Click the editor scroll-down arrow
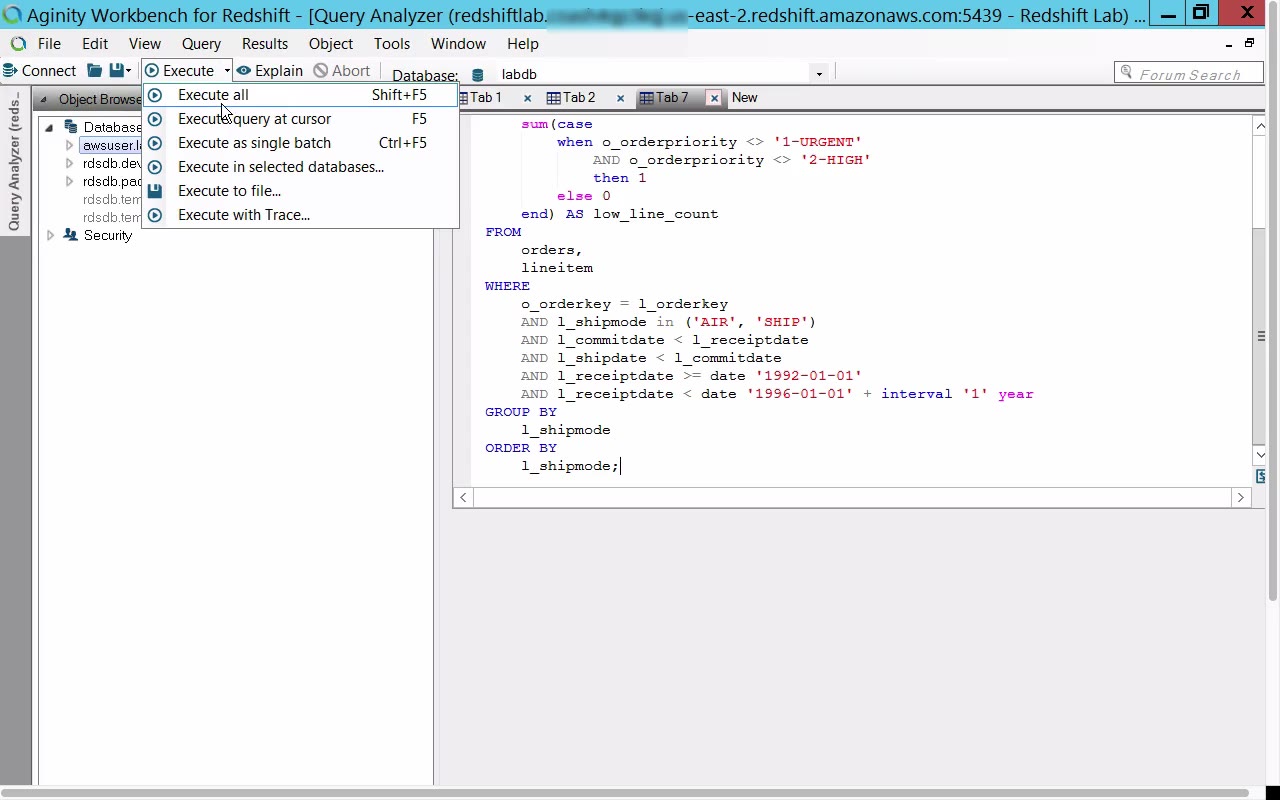Viewport: 1280px width, 800px height. click(1260, 455)
